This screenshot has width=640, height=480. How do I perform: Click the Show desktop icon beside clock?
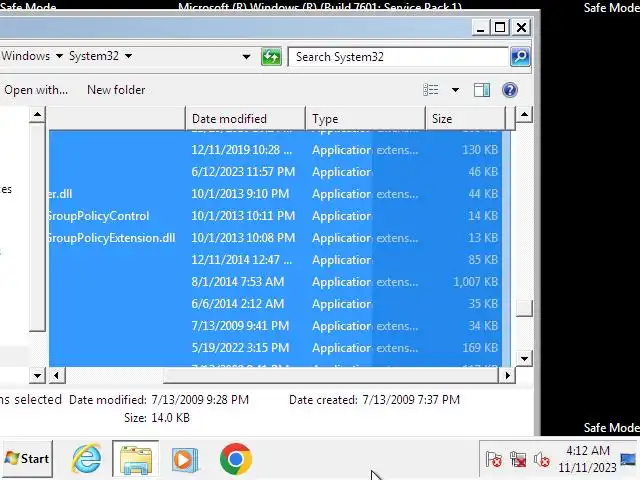629,460
